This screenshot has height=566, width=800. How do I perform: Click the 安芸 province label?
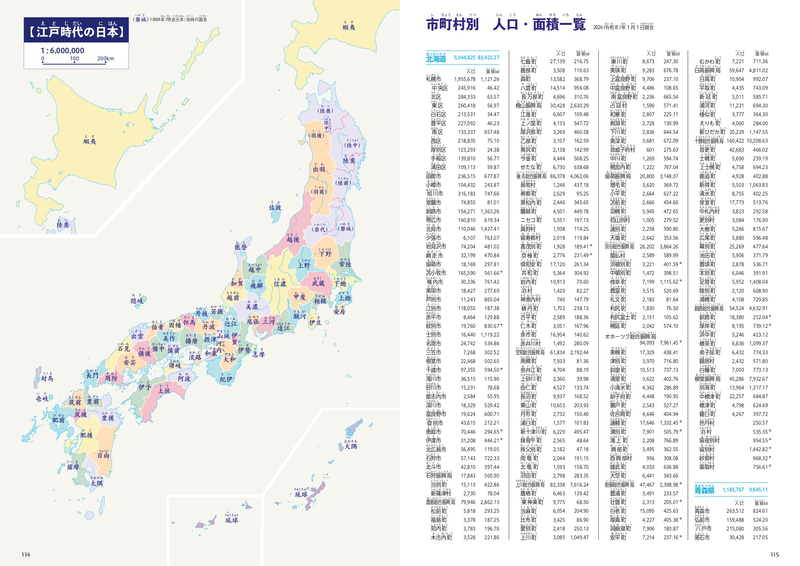click(129, 361)
